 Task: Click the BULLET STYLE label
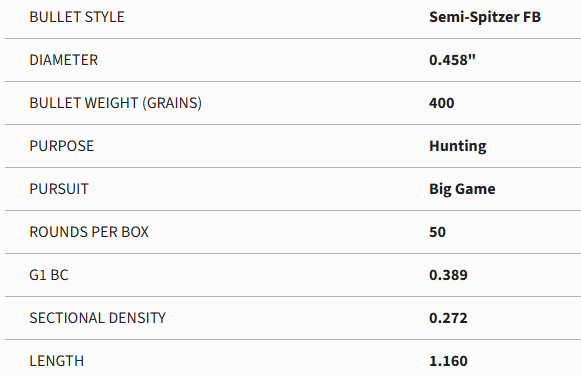pyautogui.click(x=77, y=17)
